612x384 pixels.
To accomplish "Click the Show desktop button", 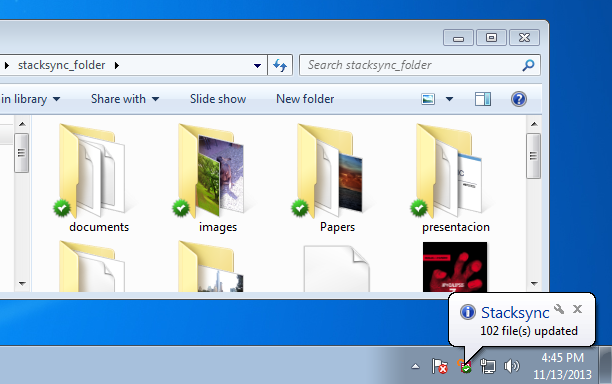I will pos(606,365).
